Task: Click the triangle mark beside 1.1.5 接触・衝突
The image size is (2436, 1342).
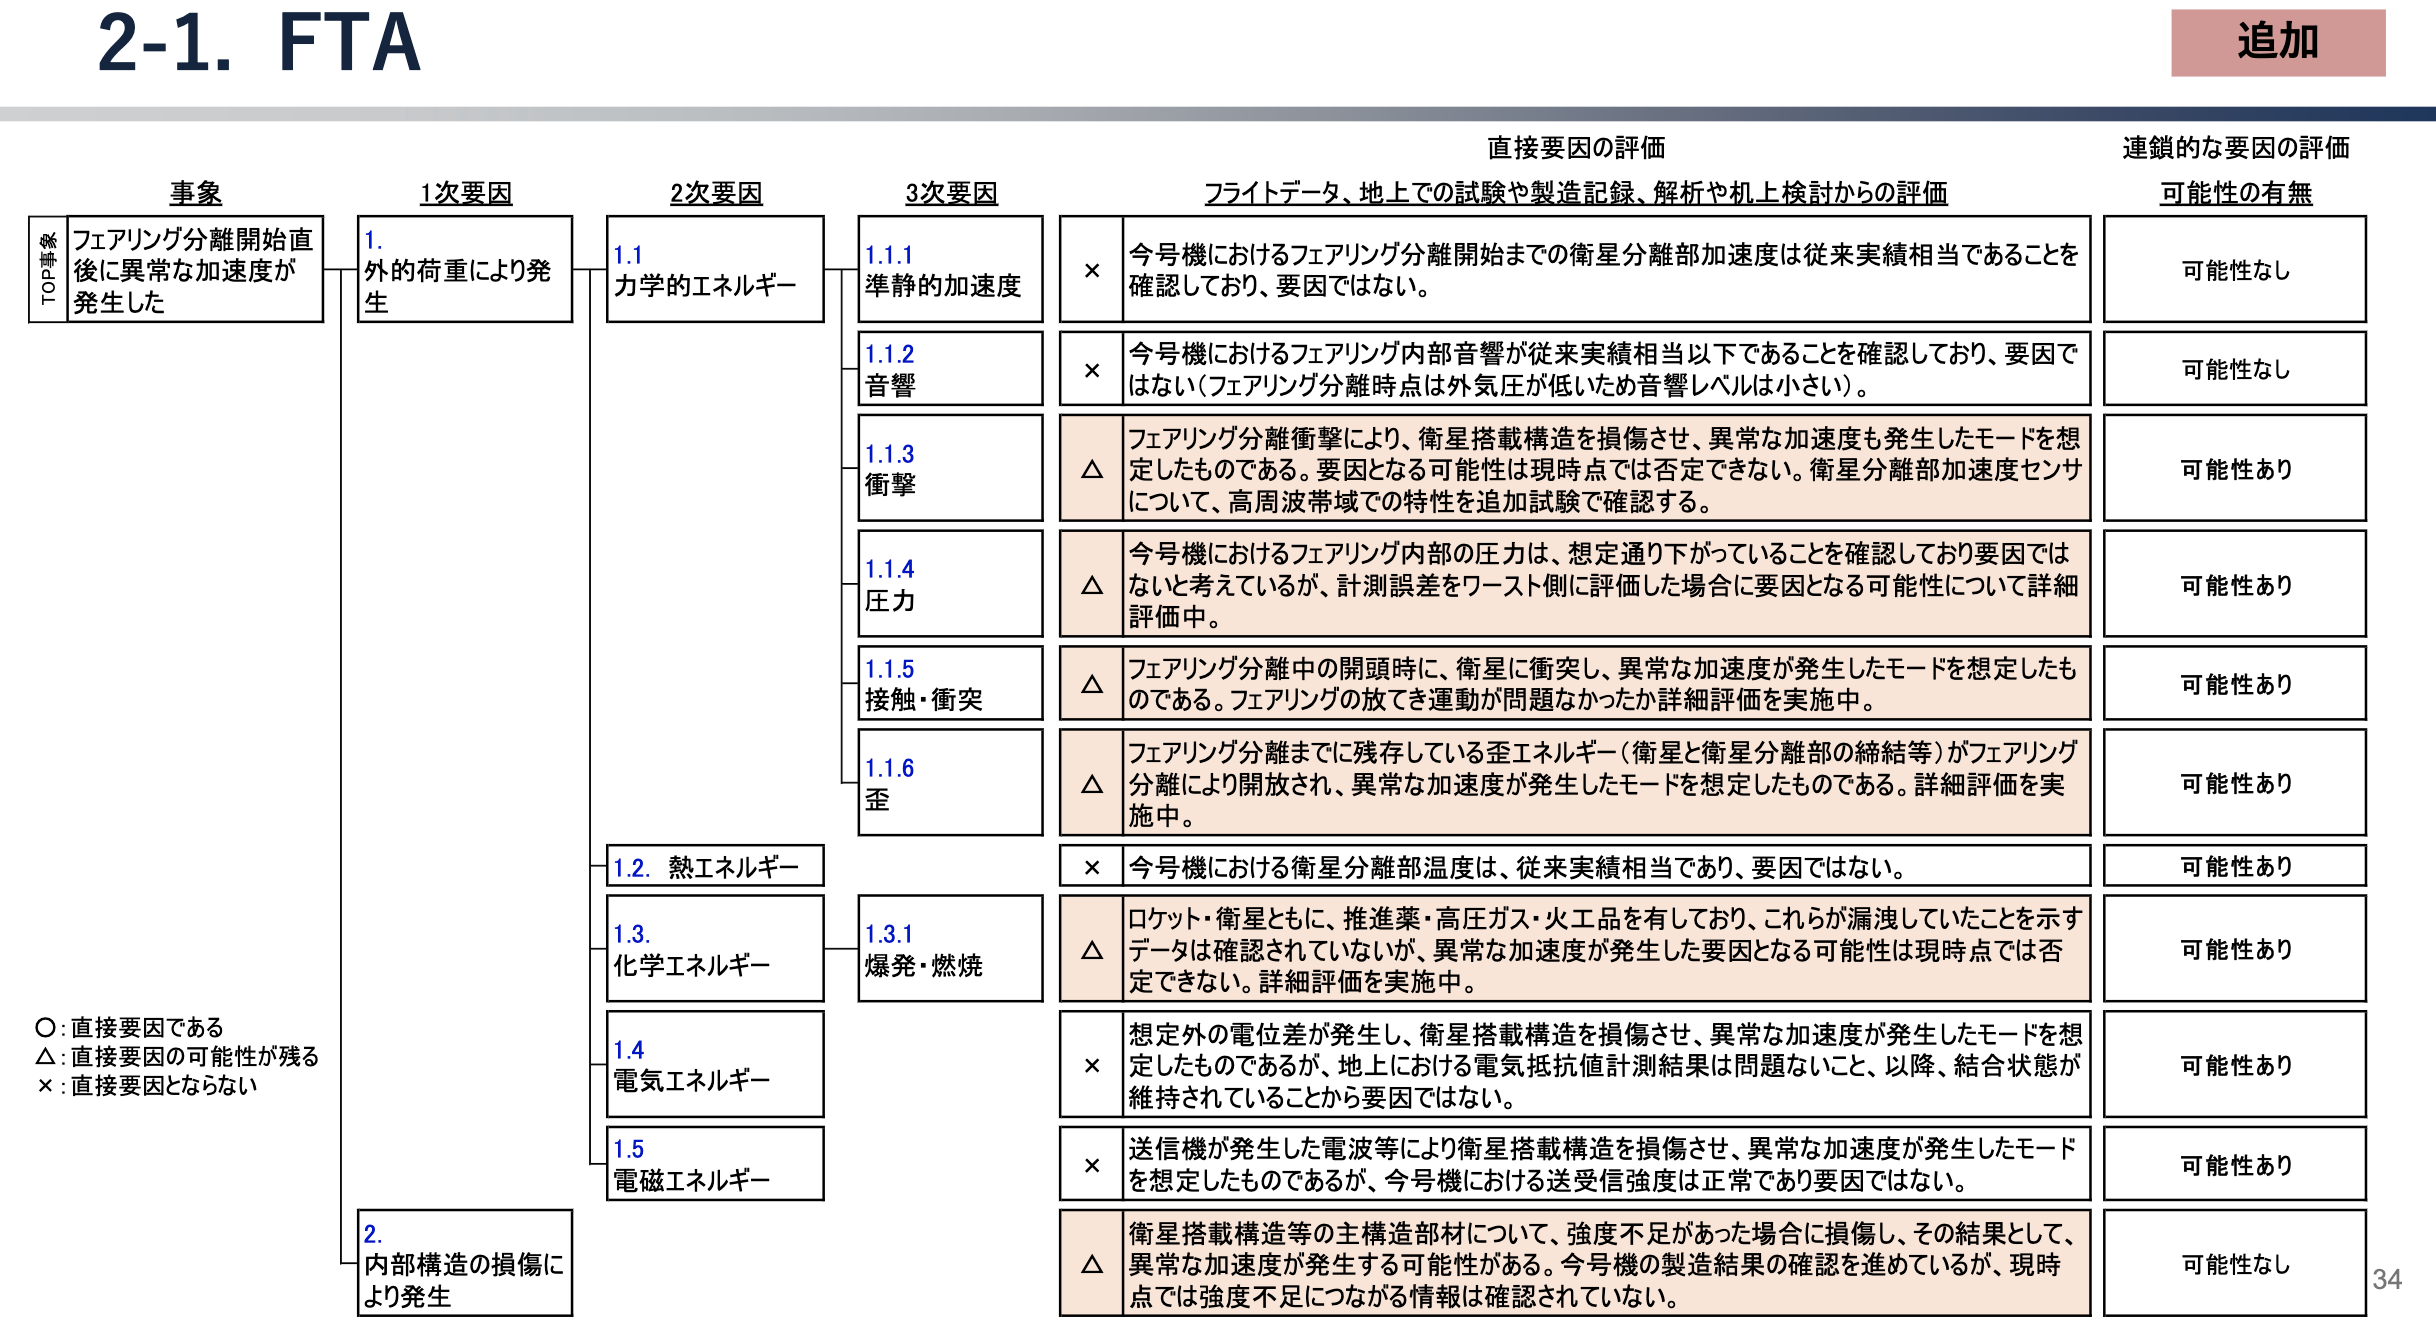Action: click(x=1092, y=684)
